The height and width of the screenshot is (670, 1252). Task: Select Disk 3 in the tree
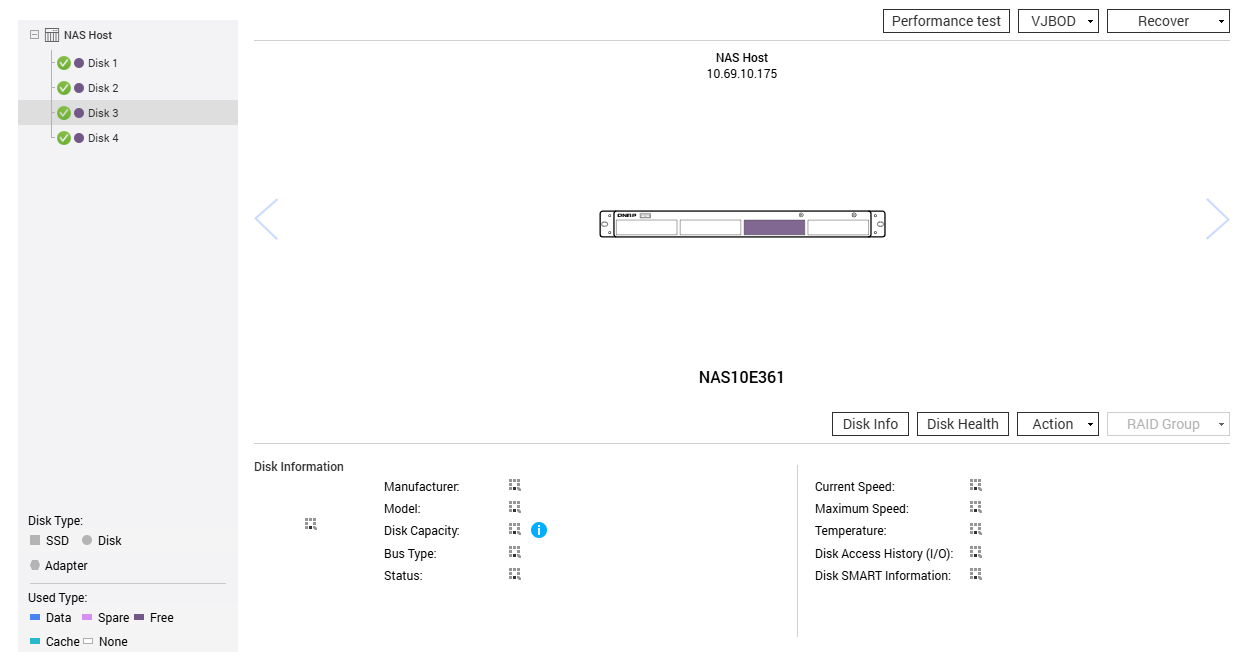click(x=103, y=113)
